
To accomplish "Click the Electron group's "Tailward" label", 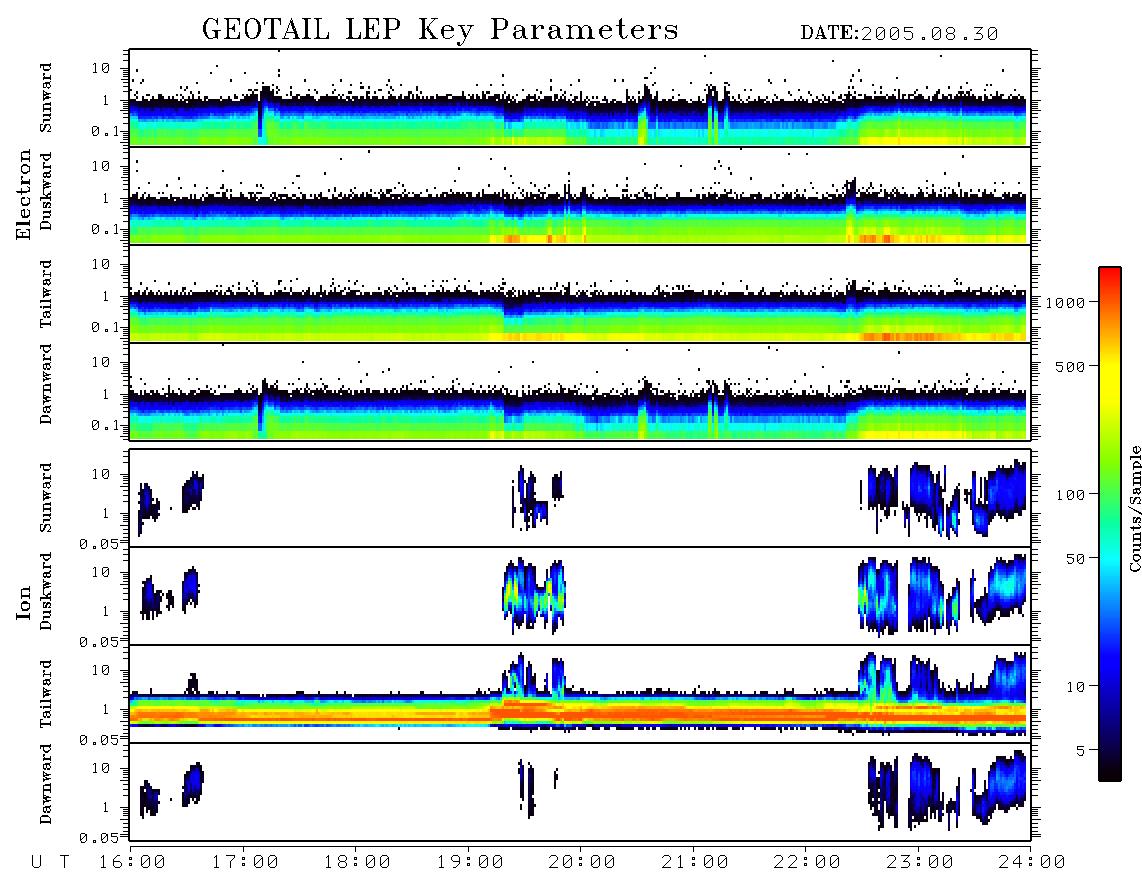I will pyautogui.click(x=46, y=294).
